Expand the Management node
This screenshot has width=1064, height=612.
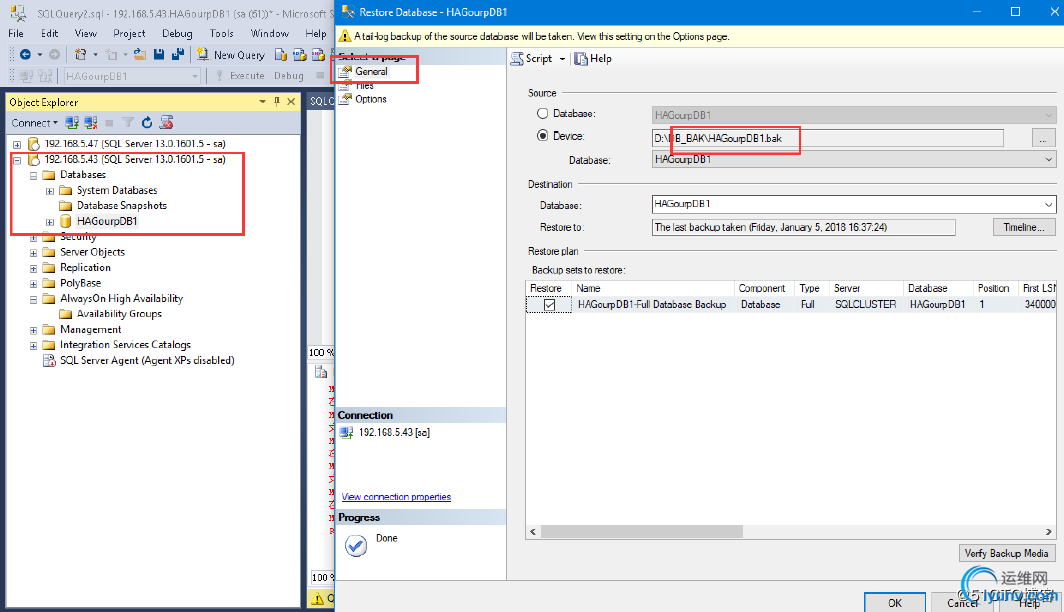click(33, 330)
